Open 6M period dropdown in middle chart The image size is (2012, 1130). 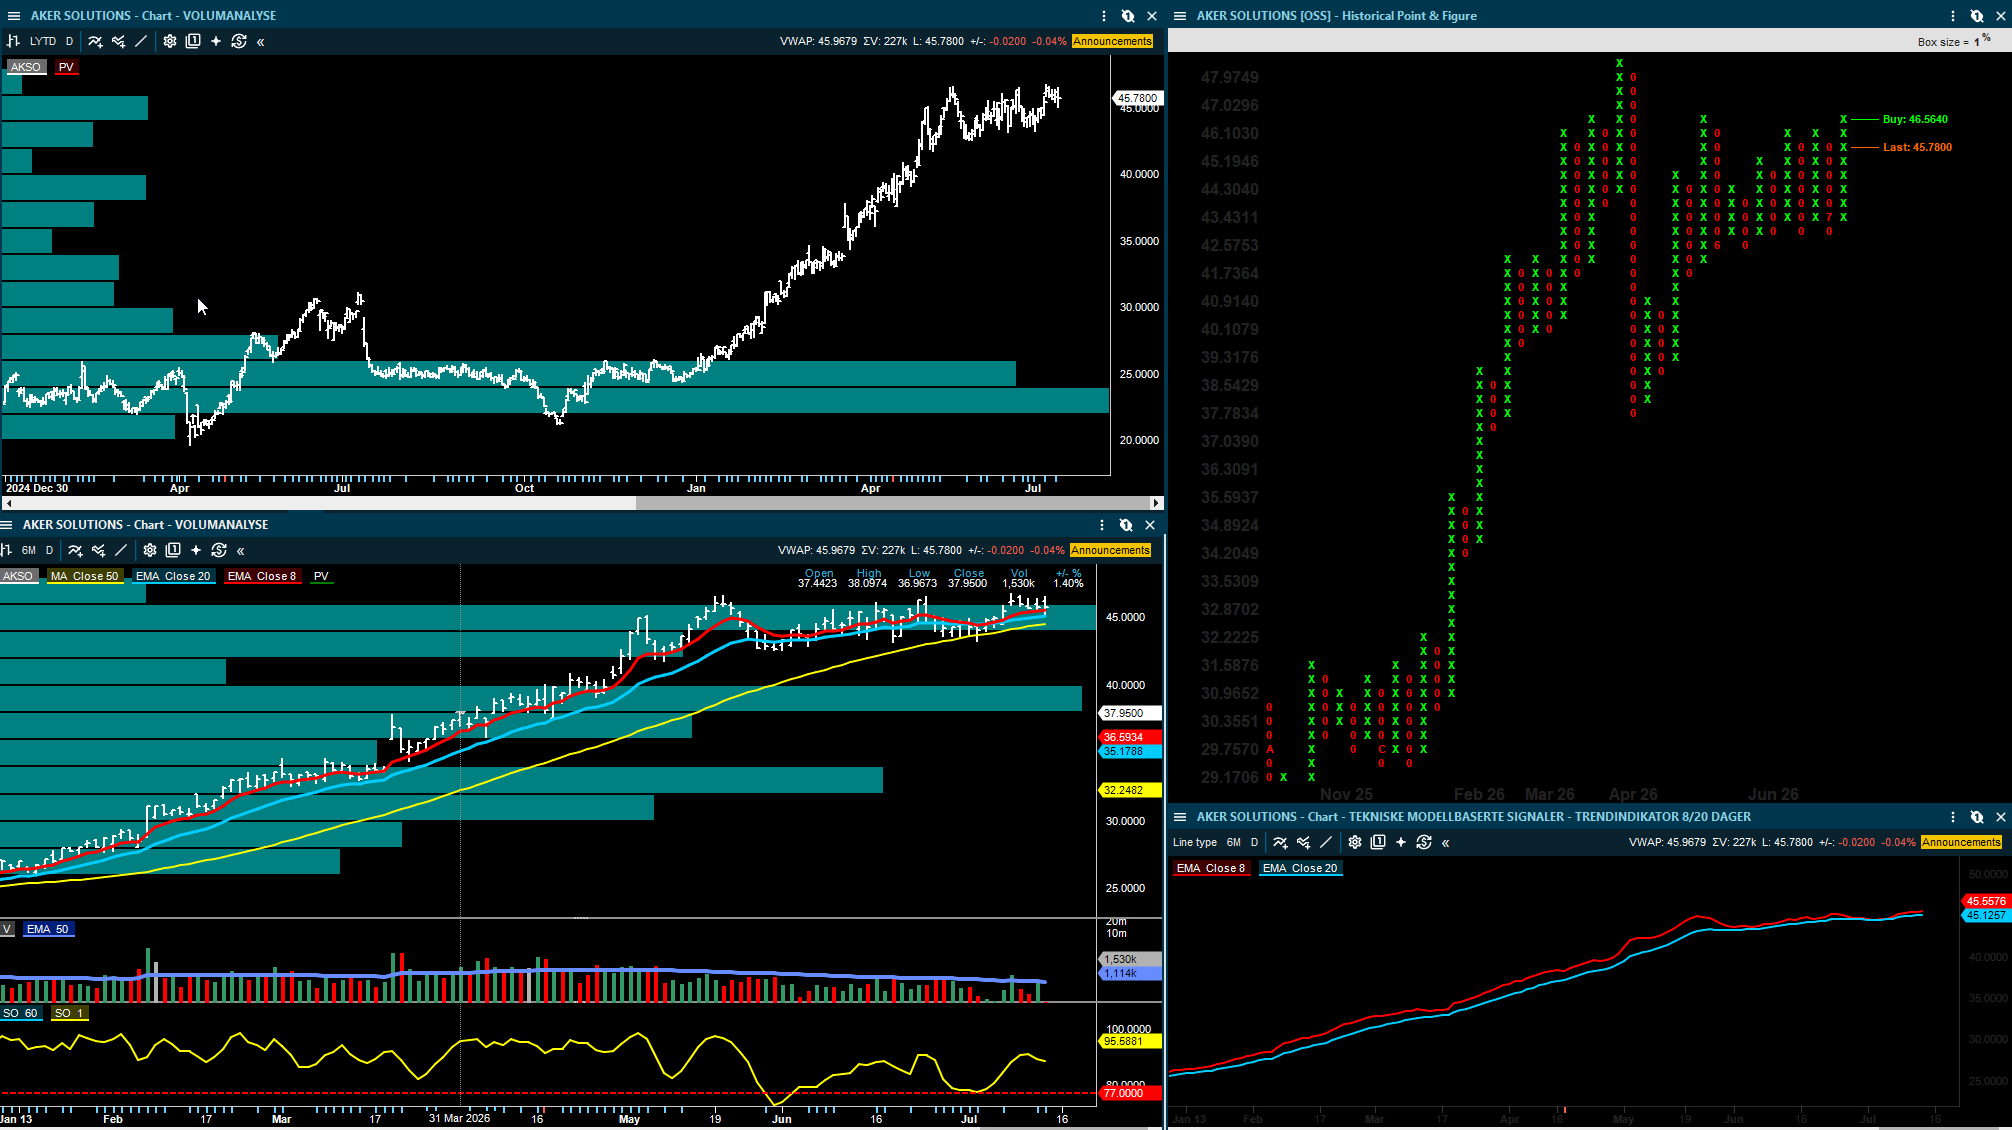pyautogui.click(x=29, y=550)
